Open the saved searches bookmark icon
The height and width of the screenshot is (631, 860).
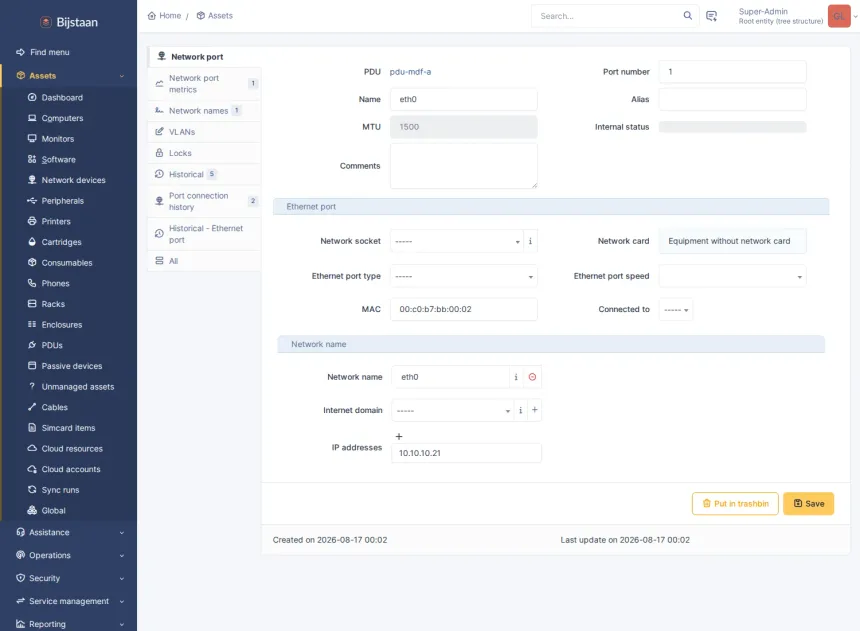[711, 16]
